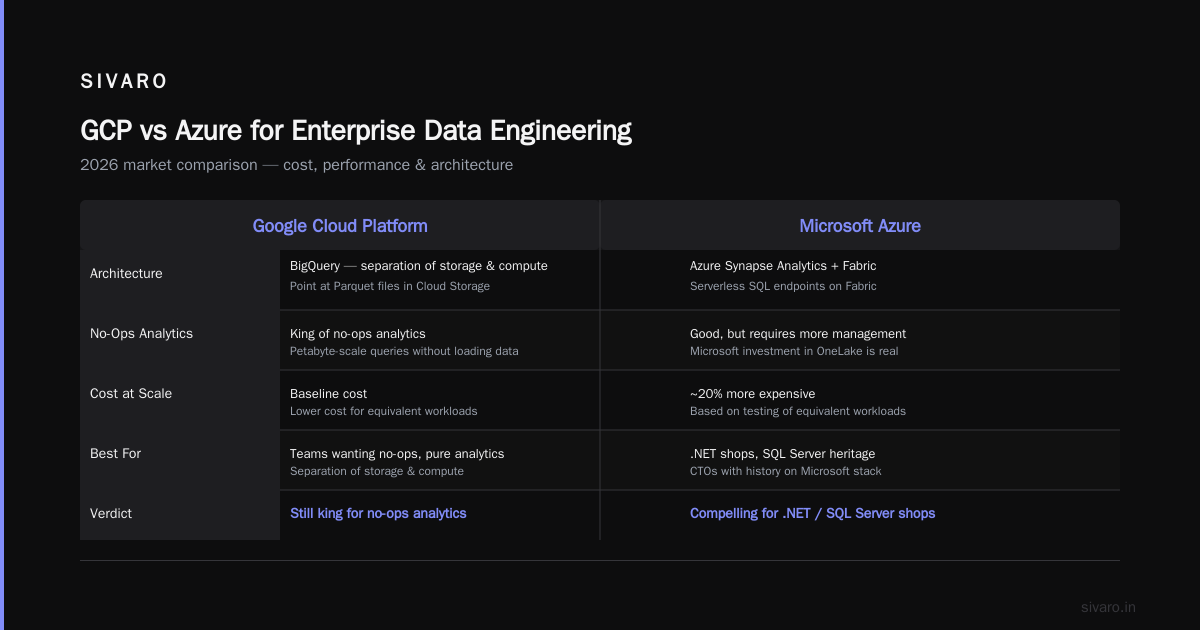The width and height of the screenshot is (1200, 630).
Task: Select 'Teams wanting no-ops, pure analytics'
Action: click(397, 454)
